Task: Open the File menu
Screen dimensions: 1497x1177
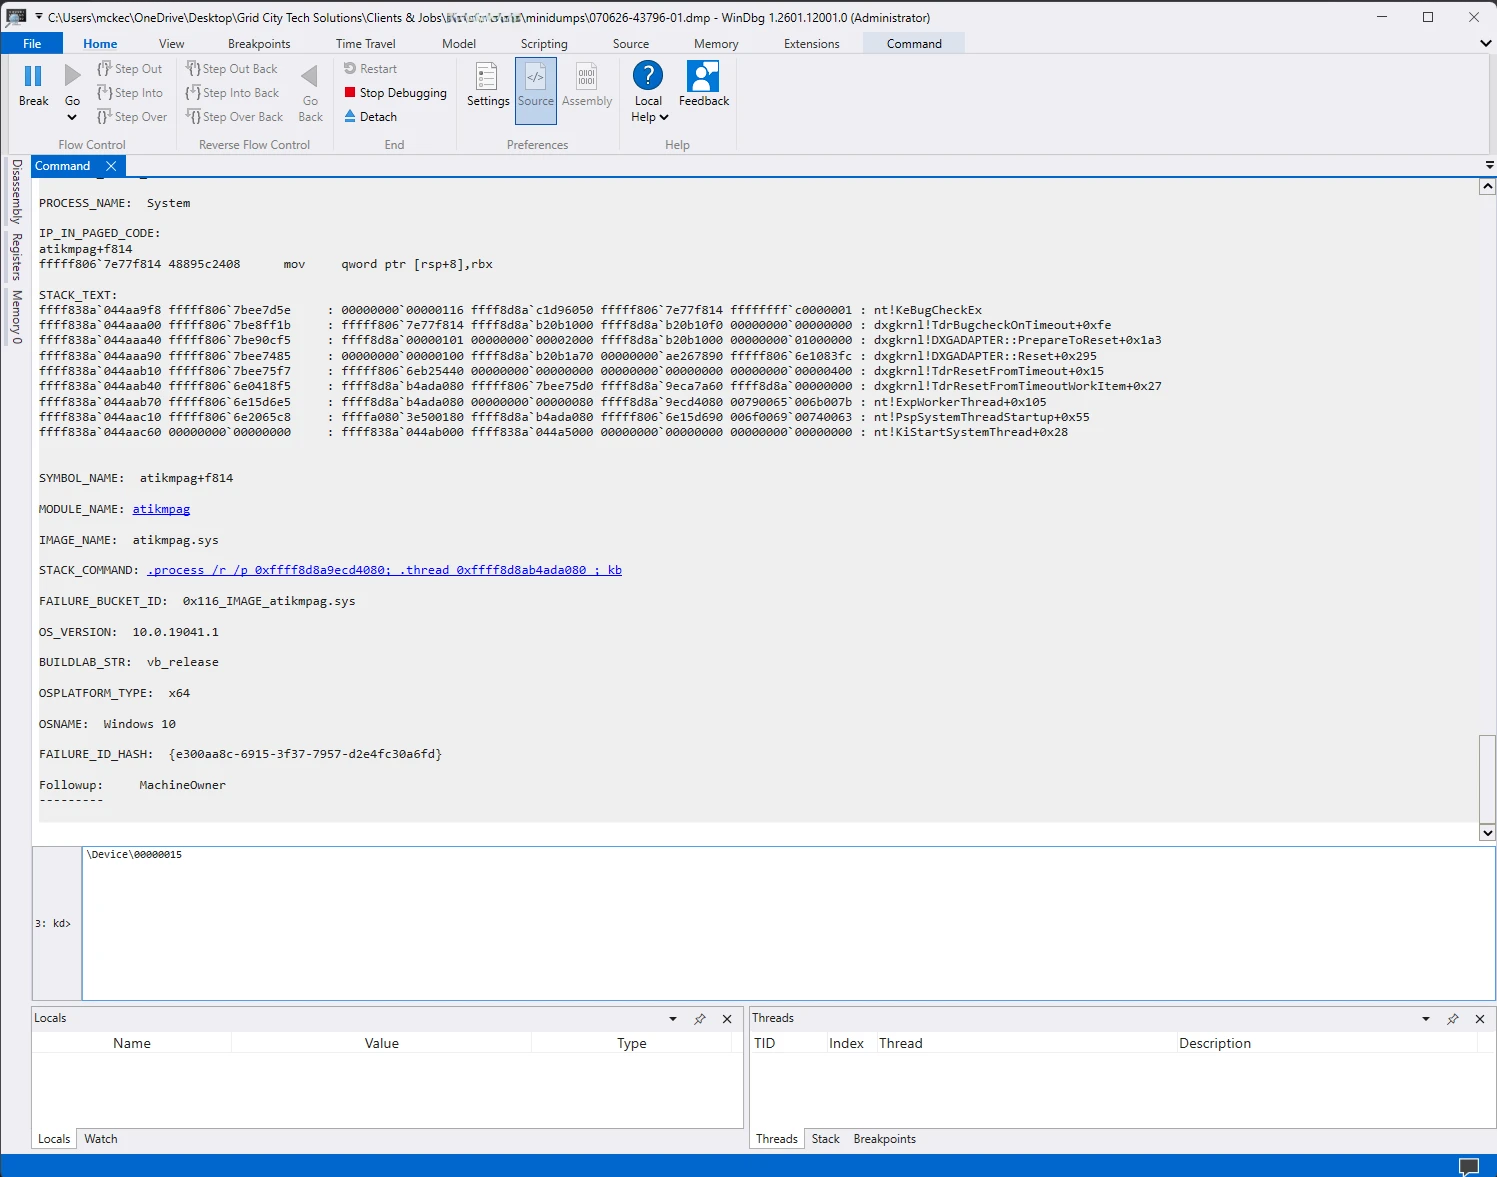Action: tap(32, 43)
